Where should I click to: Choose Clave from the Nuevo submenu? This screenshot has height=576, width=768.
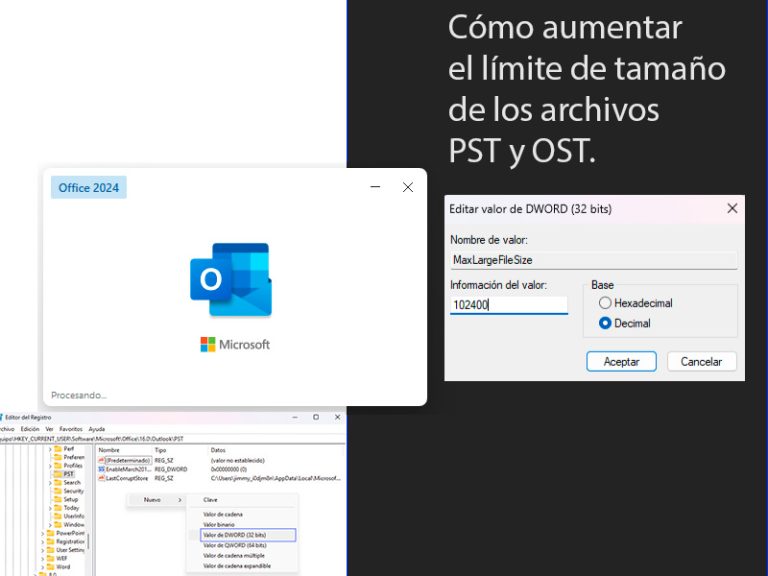[242, 500]
